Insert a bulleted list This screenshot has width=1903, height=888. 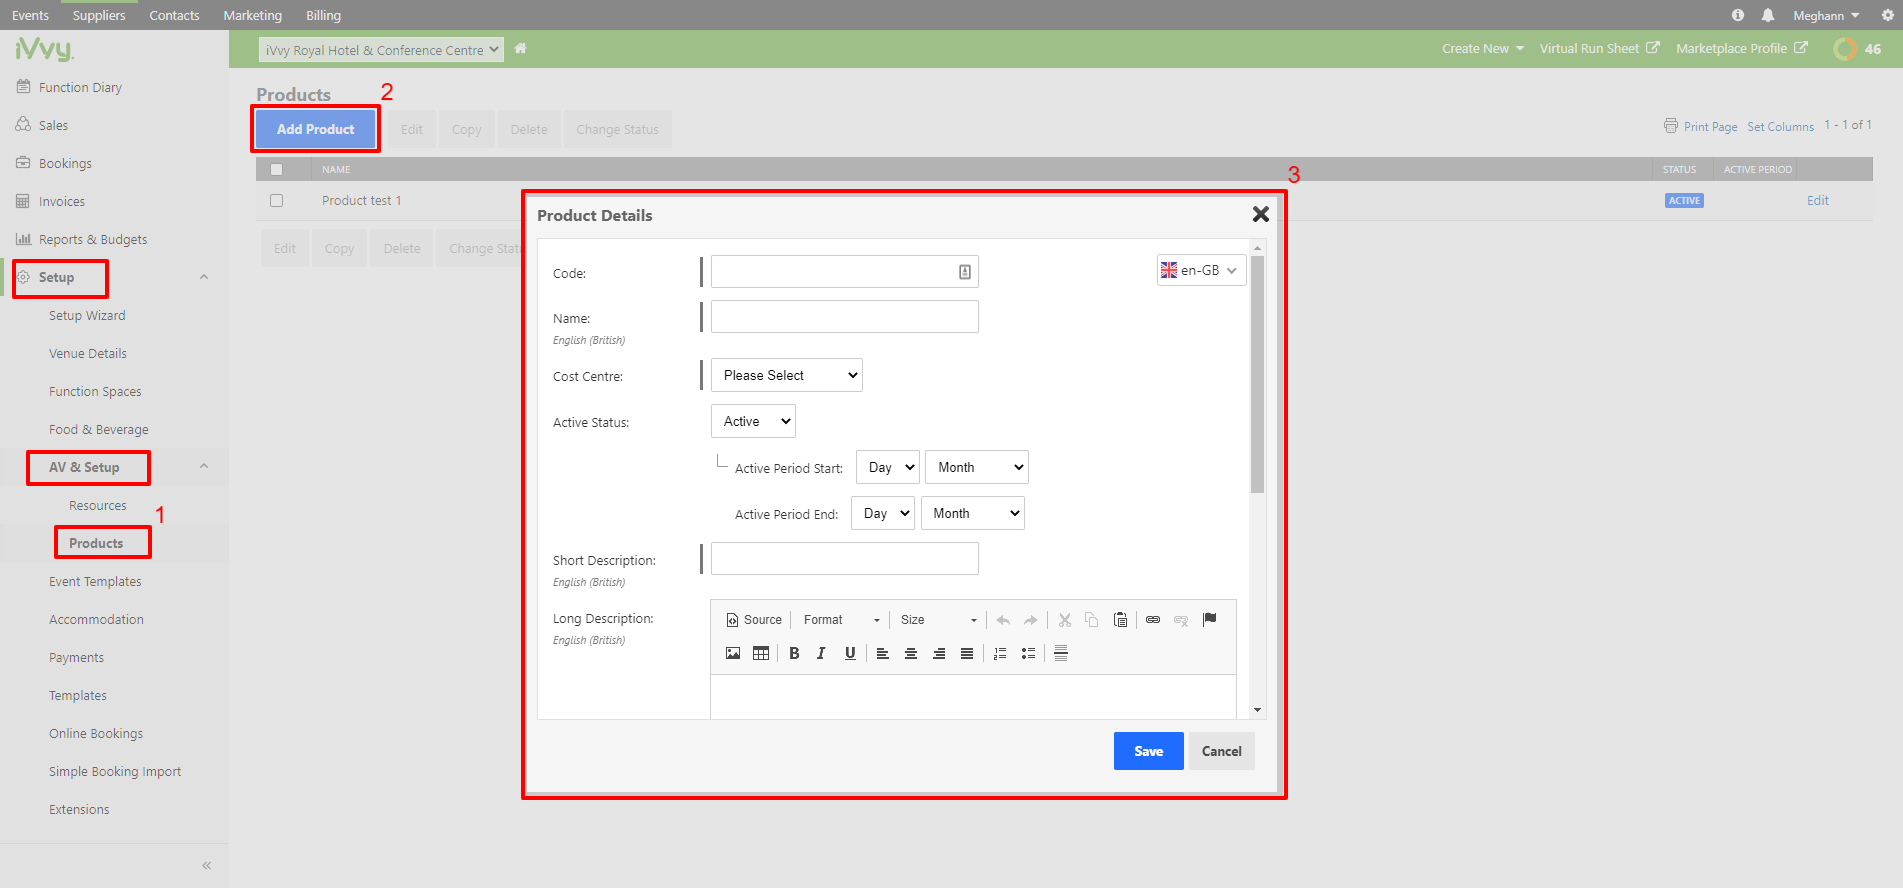tap(1028, 653)
